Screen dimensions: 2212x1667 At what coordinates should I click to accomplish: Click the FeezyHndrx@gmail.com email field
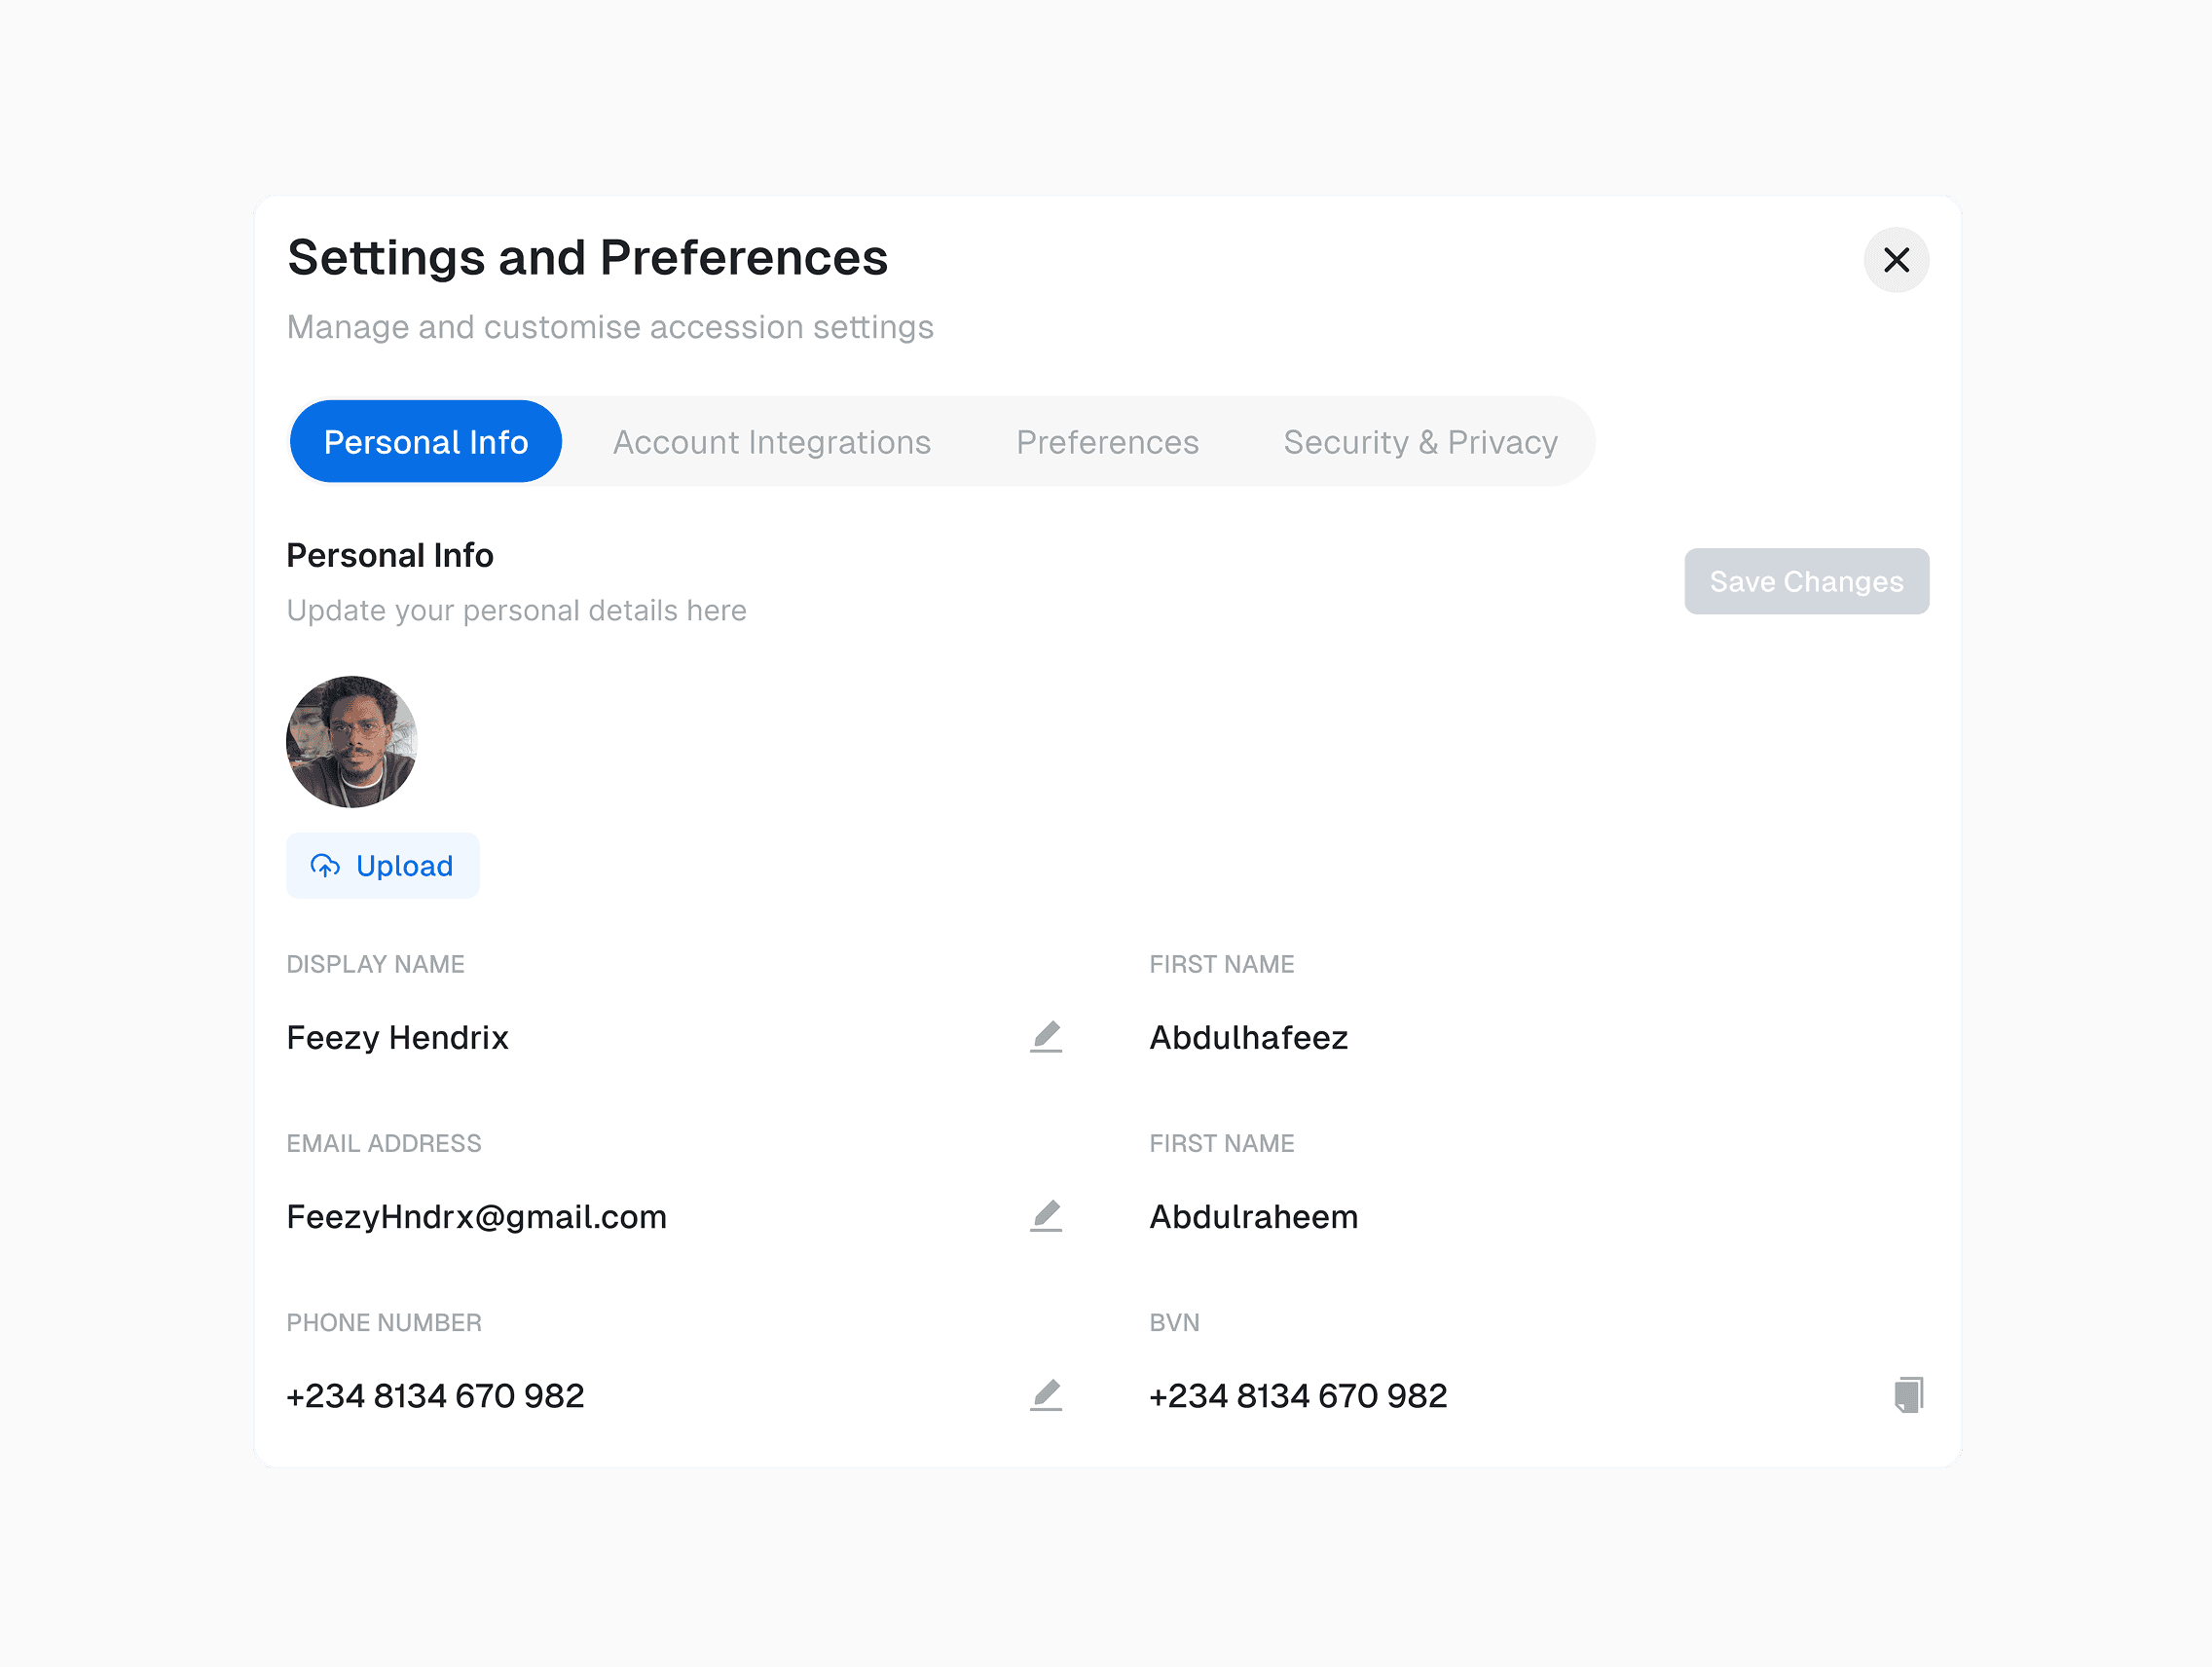(476, 1217)
